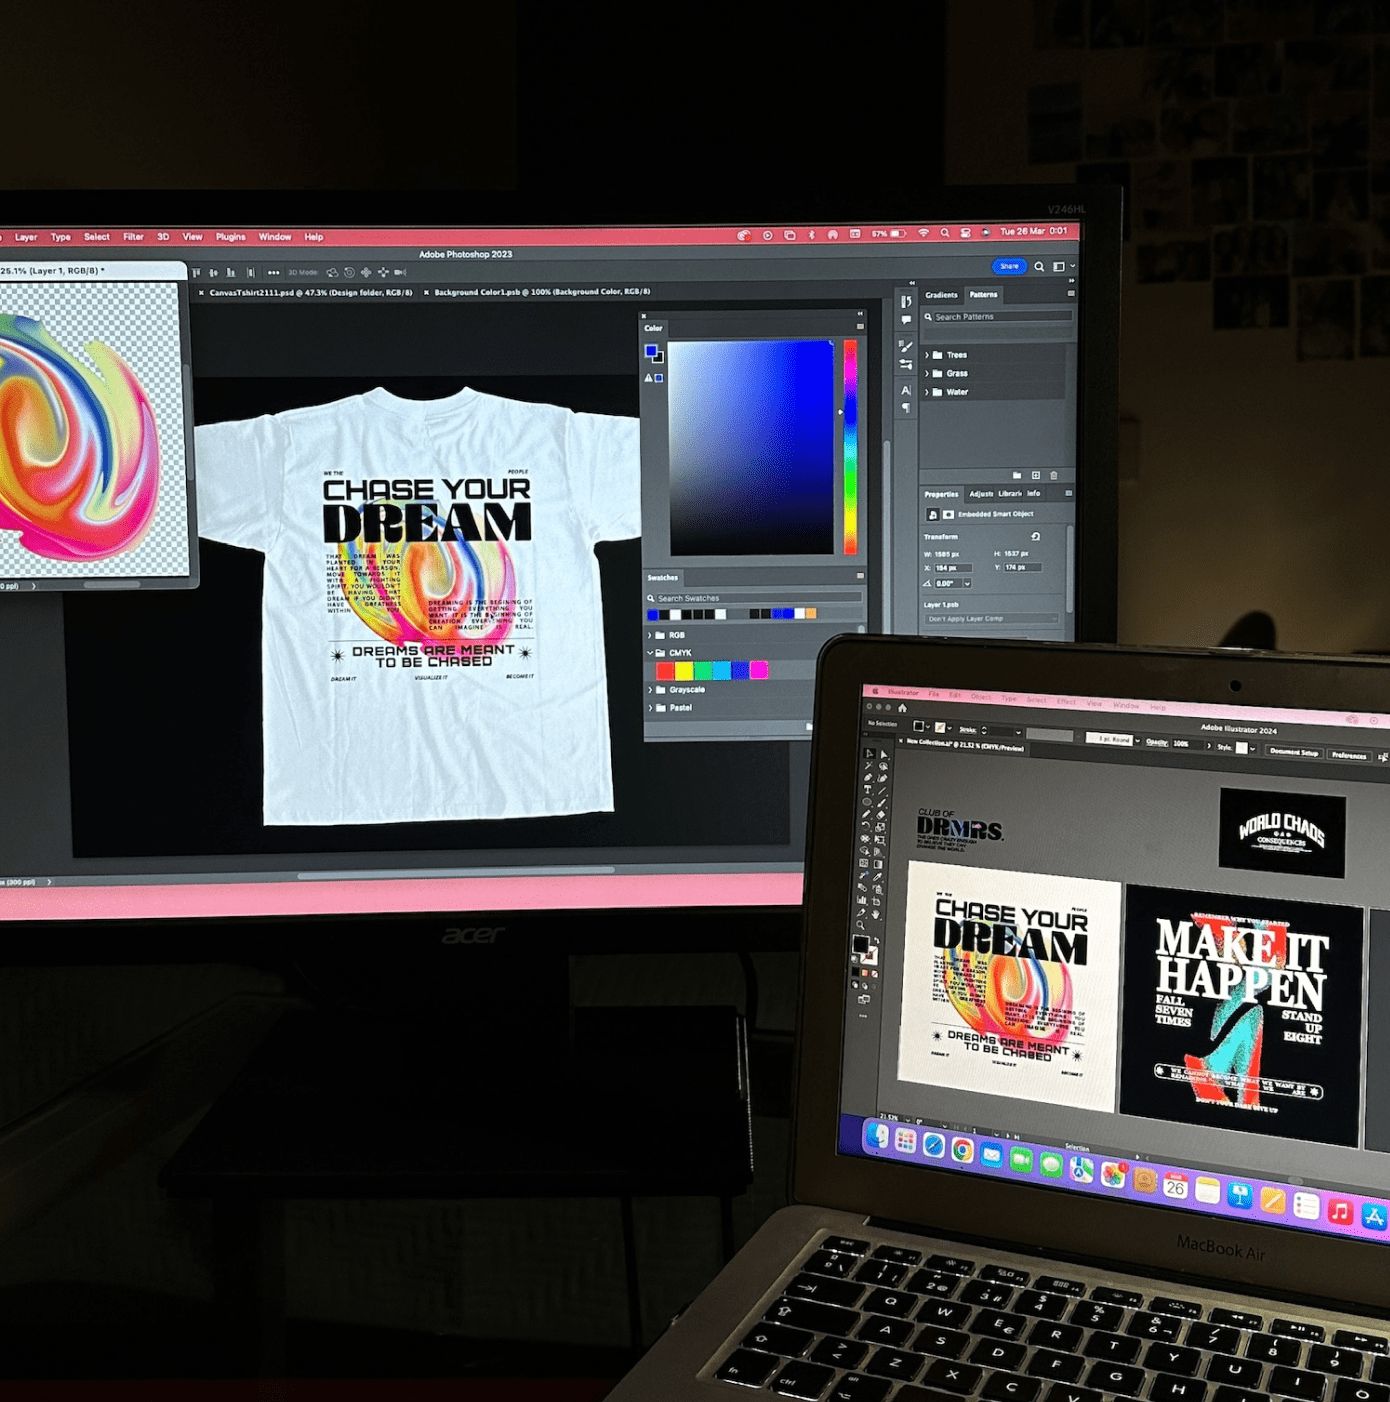The image size is (1390, 1402).
Task: Select the Type tool in Illustrator
Action: click(x=867, y=789)
